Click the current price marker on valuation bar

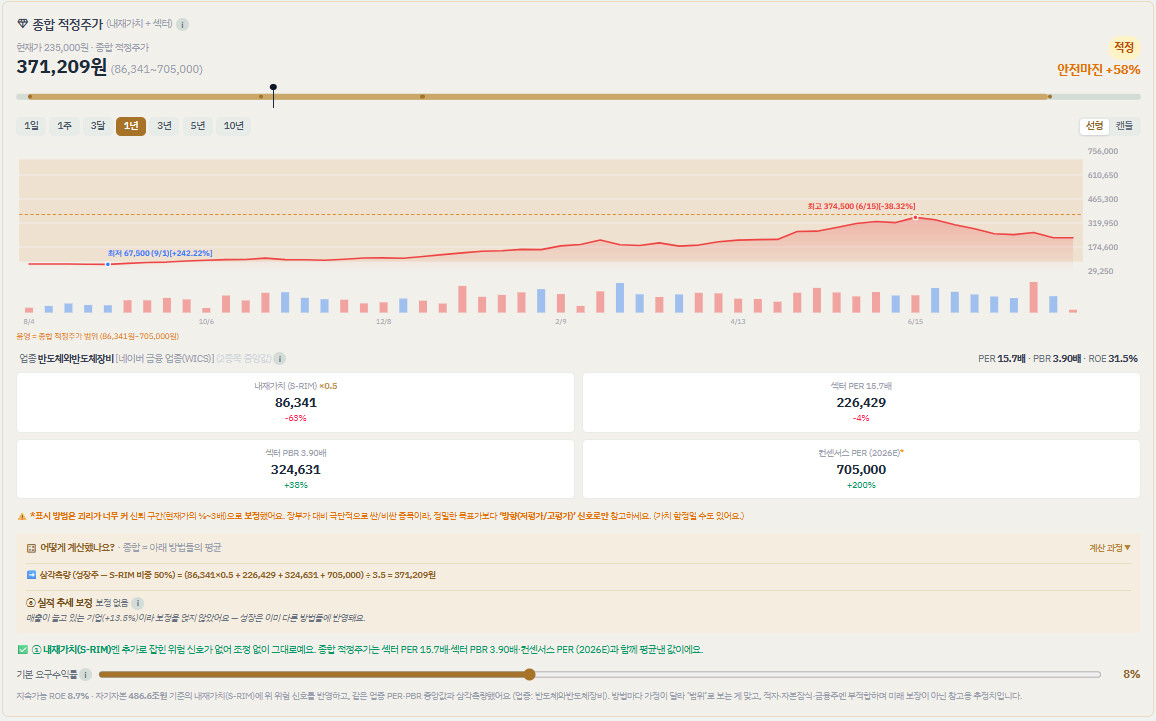pyautogui.click(x=274, y=96)
